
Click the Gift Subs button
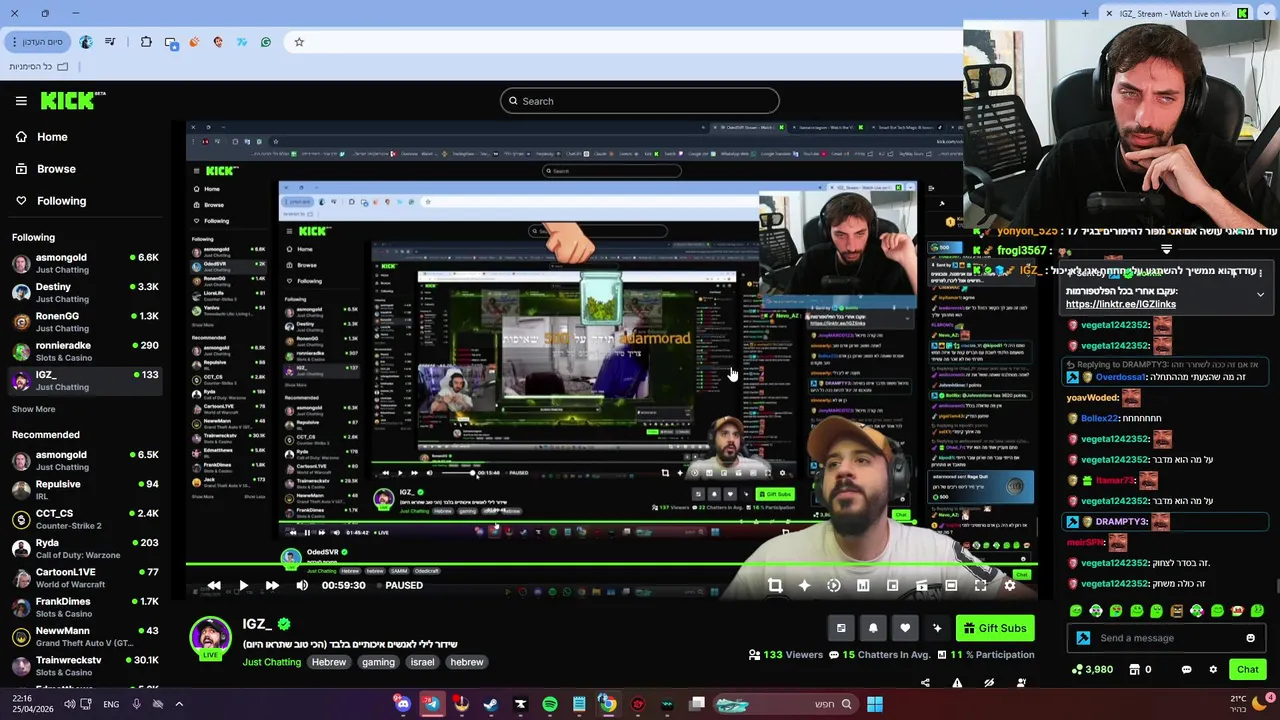pos(995,628)
